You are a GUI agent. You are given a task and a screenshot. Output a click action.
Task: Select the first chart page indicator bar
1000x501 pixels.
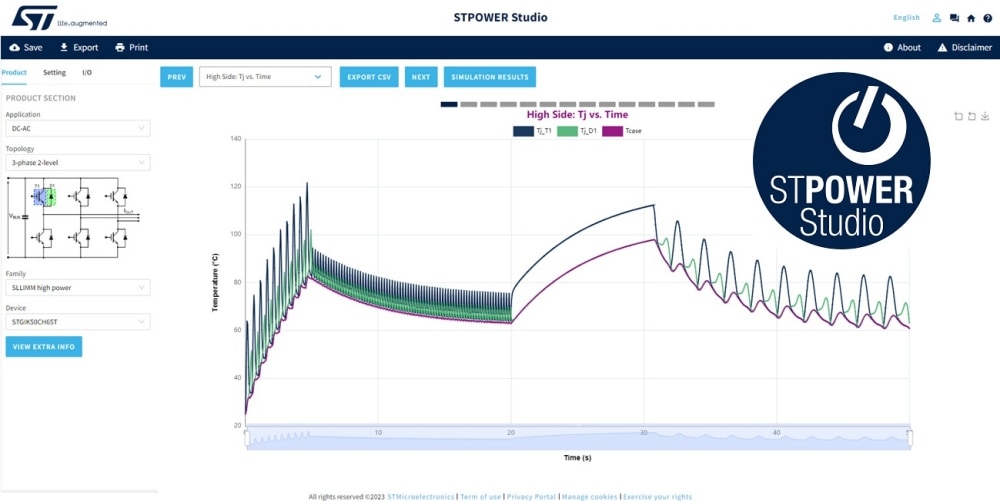point(449,104)
